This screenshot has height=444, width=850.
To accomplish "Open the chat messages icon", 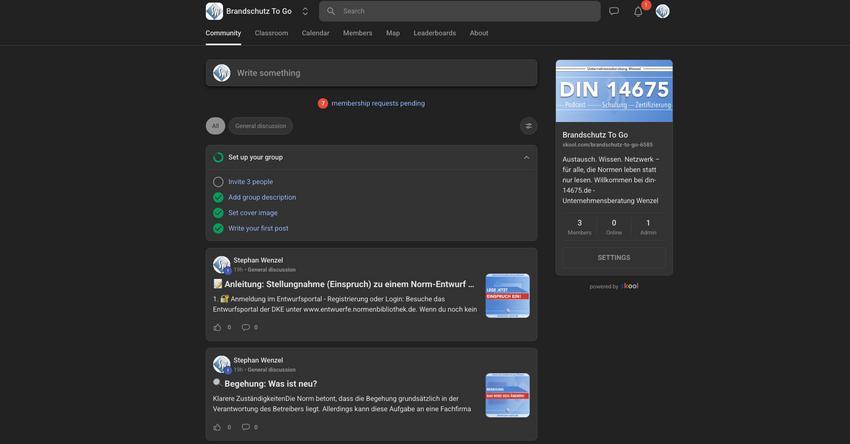I will coord(614,11).
